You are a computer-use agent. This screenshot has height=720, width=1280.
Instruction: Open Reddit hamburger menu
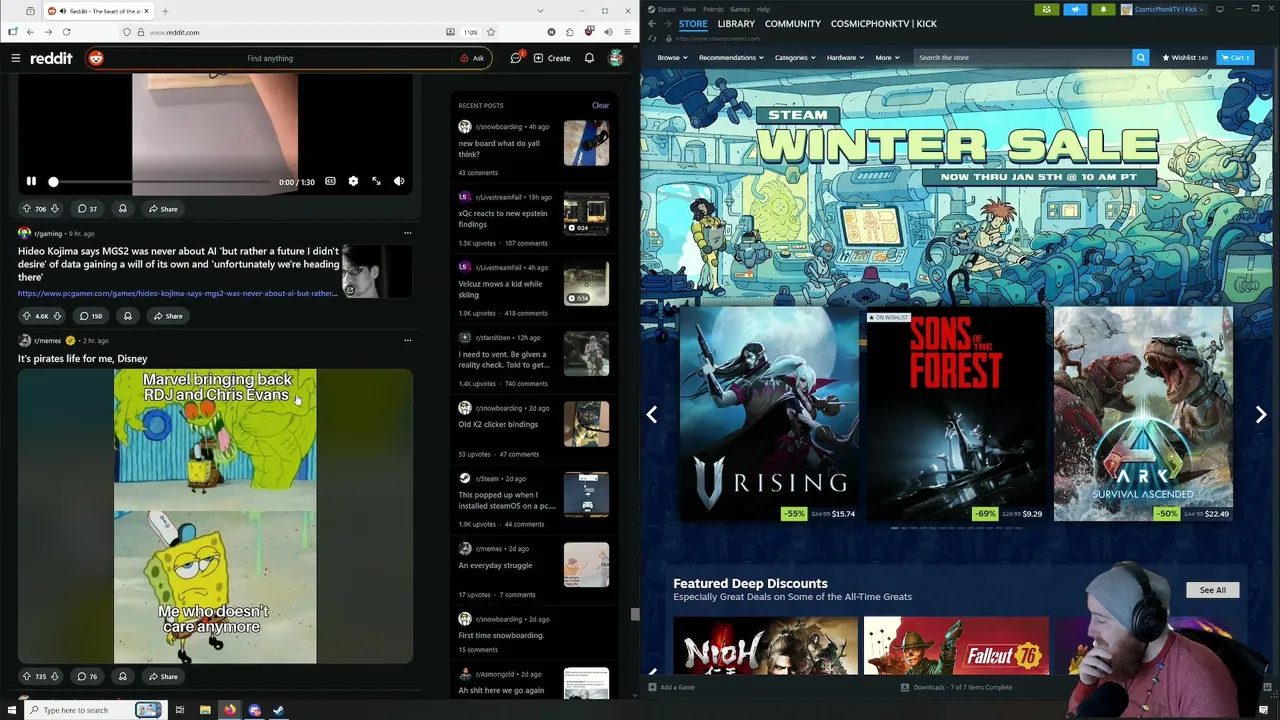pyautogui.click(x=15, y=58)
